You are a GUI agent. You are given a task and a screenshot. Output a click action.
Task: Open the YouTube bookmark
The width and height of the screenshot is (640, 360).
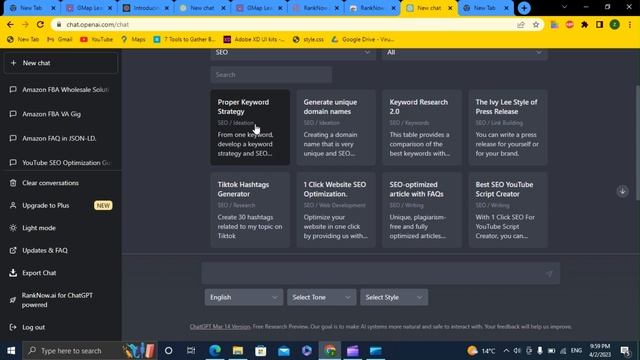[x=97, y=40]
